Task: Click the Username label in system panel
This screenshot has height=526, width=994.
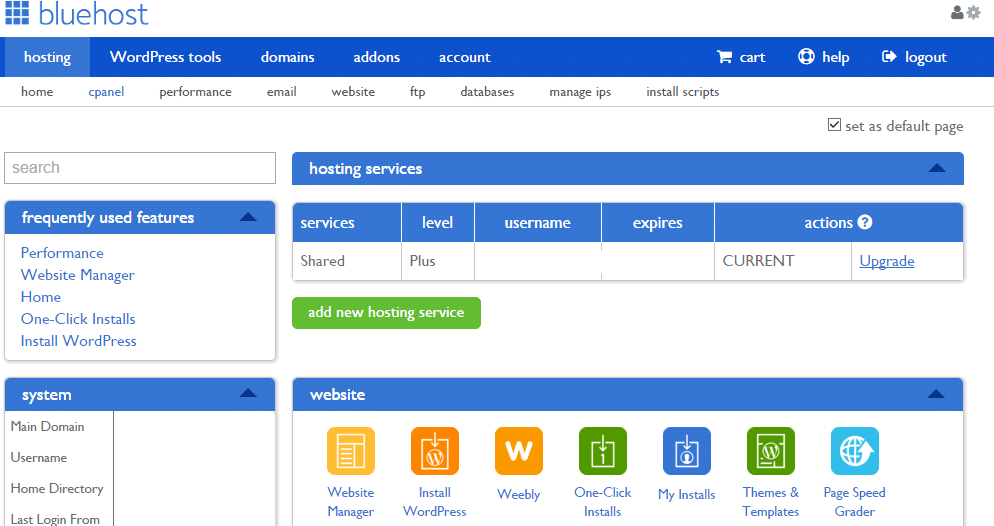Action: pos(39,458)
